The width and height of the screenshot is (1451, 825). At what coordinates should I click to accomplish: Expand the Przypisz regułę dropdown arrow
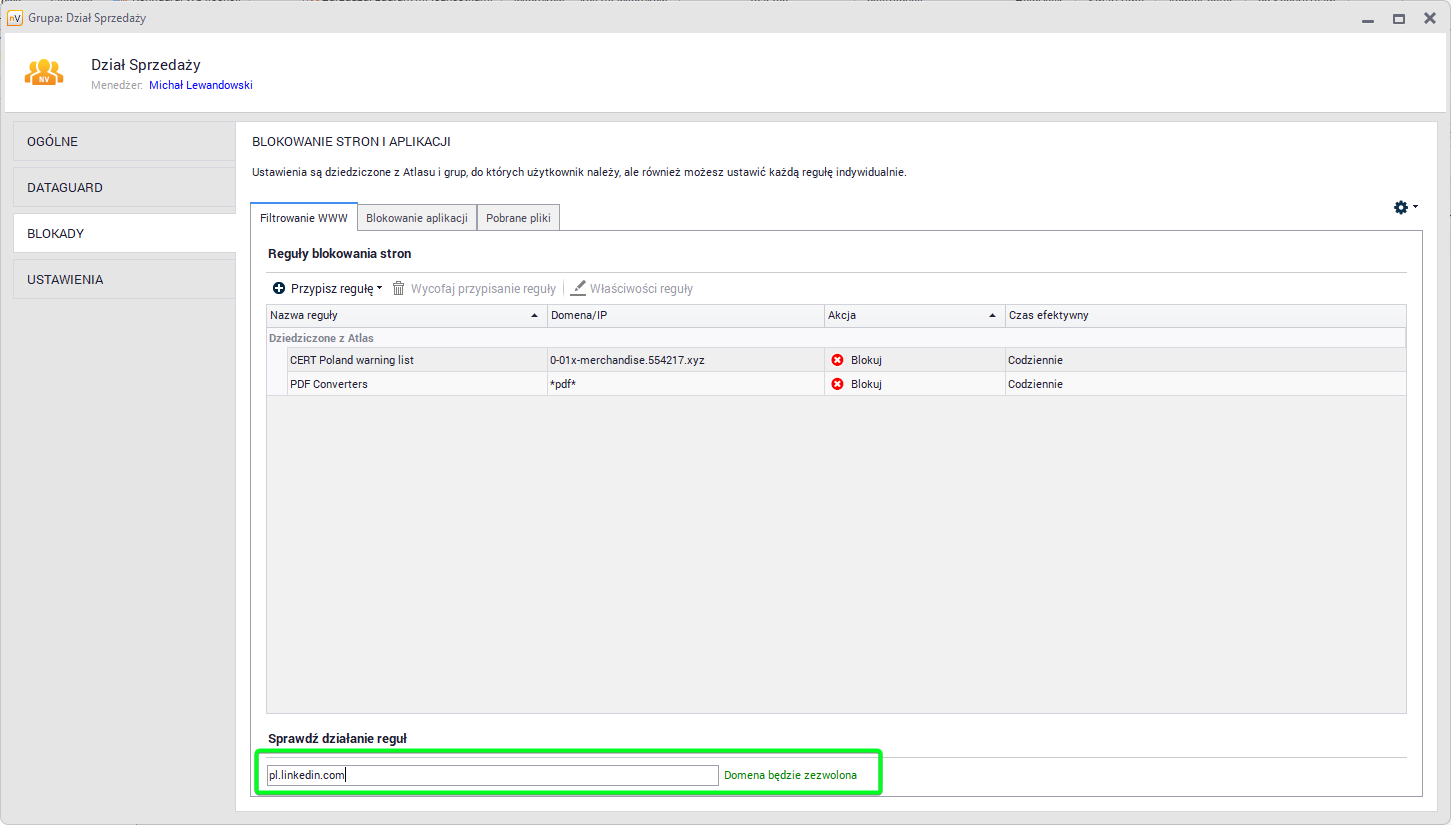(380, 288)
